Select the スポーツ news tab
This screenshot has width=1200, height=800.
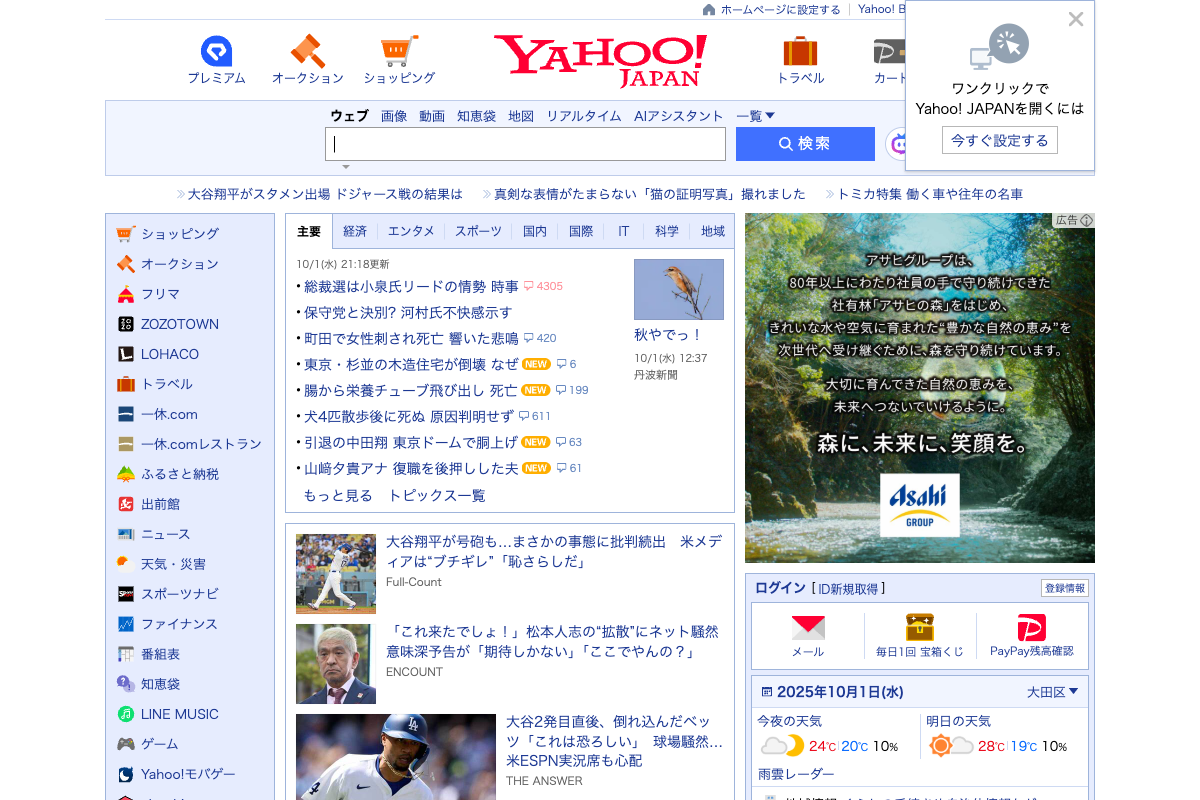[478, 231]
